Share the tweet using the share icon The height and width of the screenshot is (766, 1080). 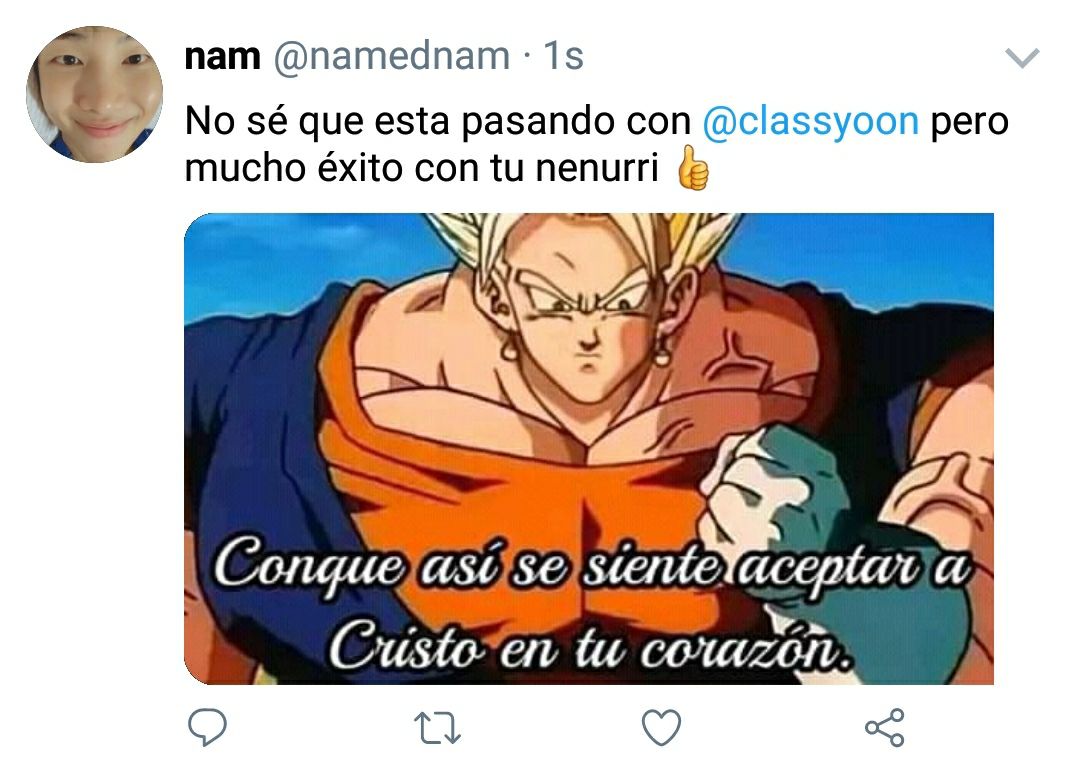(x=884, y=727)
